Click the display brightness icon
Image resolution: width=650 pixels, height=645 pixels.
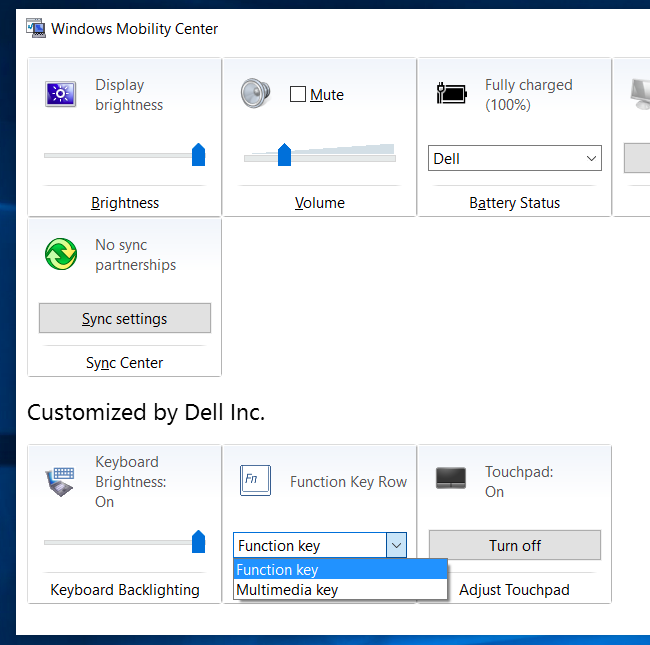tap(60, 95)
